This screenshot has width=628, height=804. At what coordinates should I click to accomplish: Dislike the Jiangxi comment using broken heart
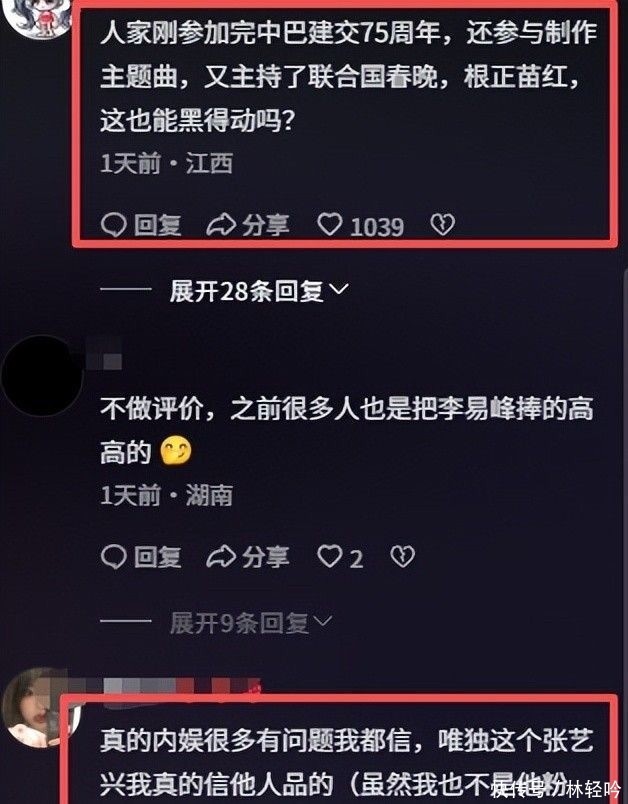click(x=442, y=225)
